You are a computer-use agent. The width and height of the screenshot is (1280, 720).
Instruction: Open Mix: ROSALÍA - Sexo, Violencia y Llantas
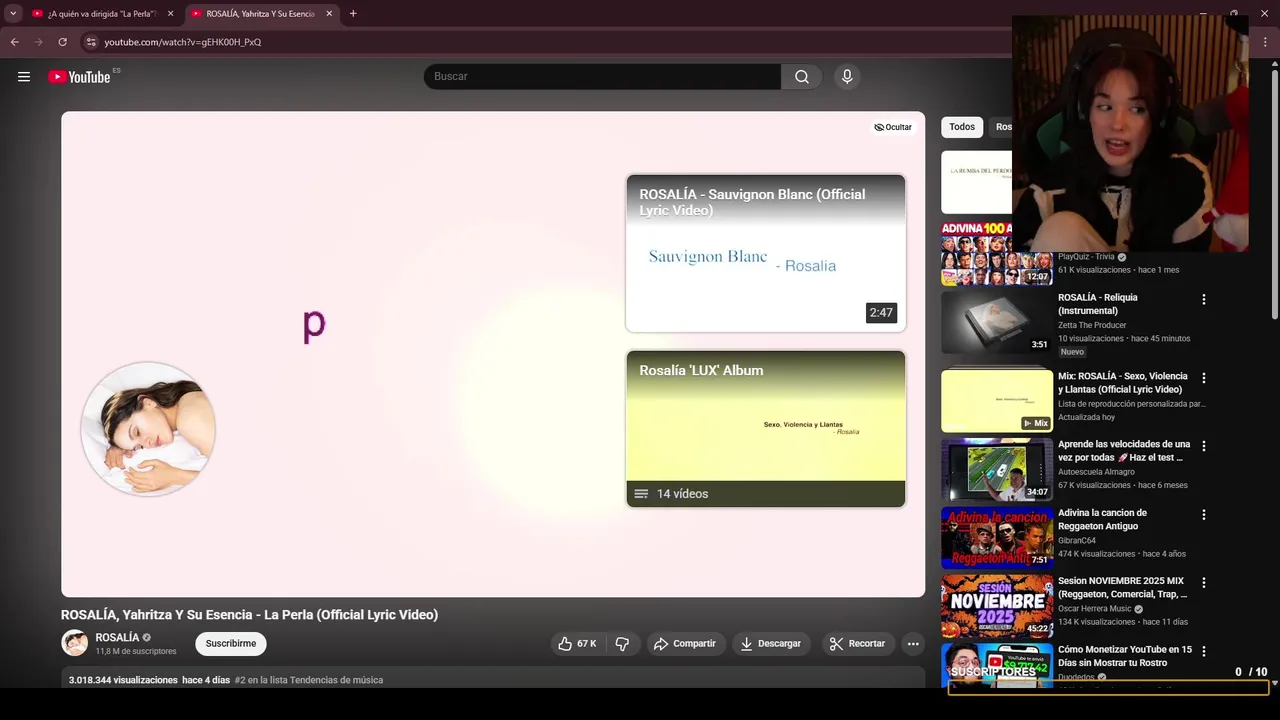tap(1123, 383)
